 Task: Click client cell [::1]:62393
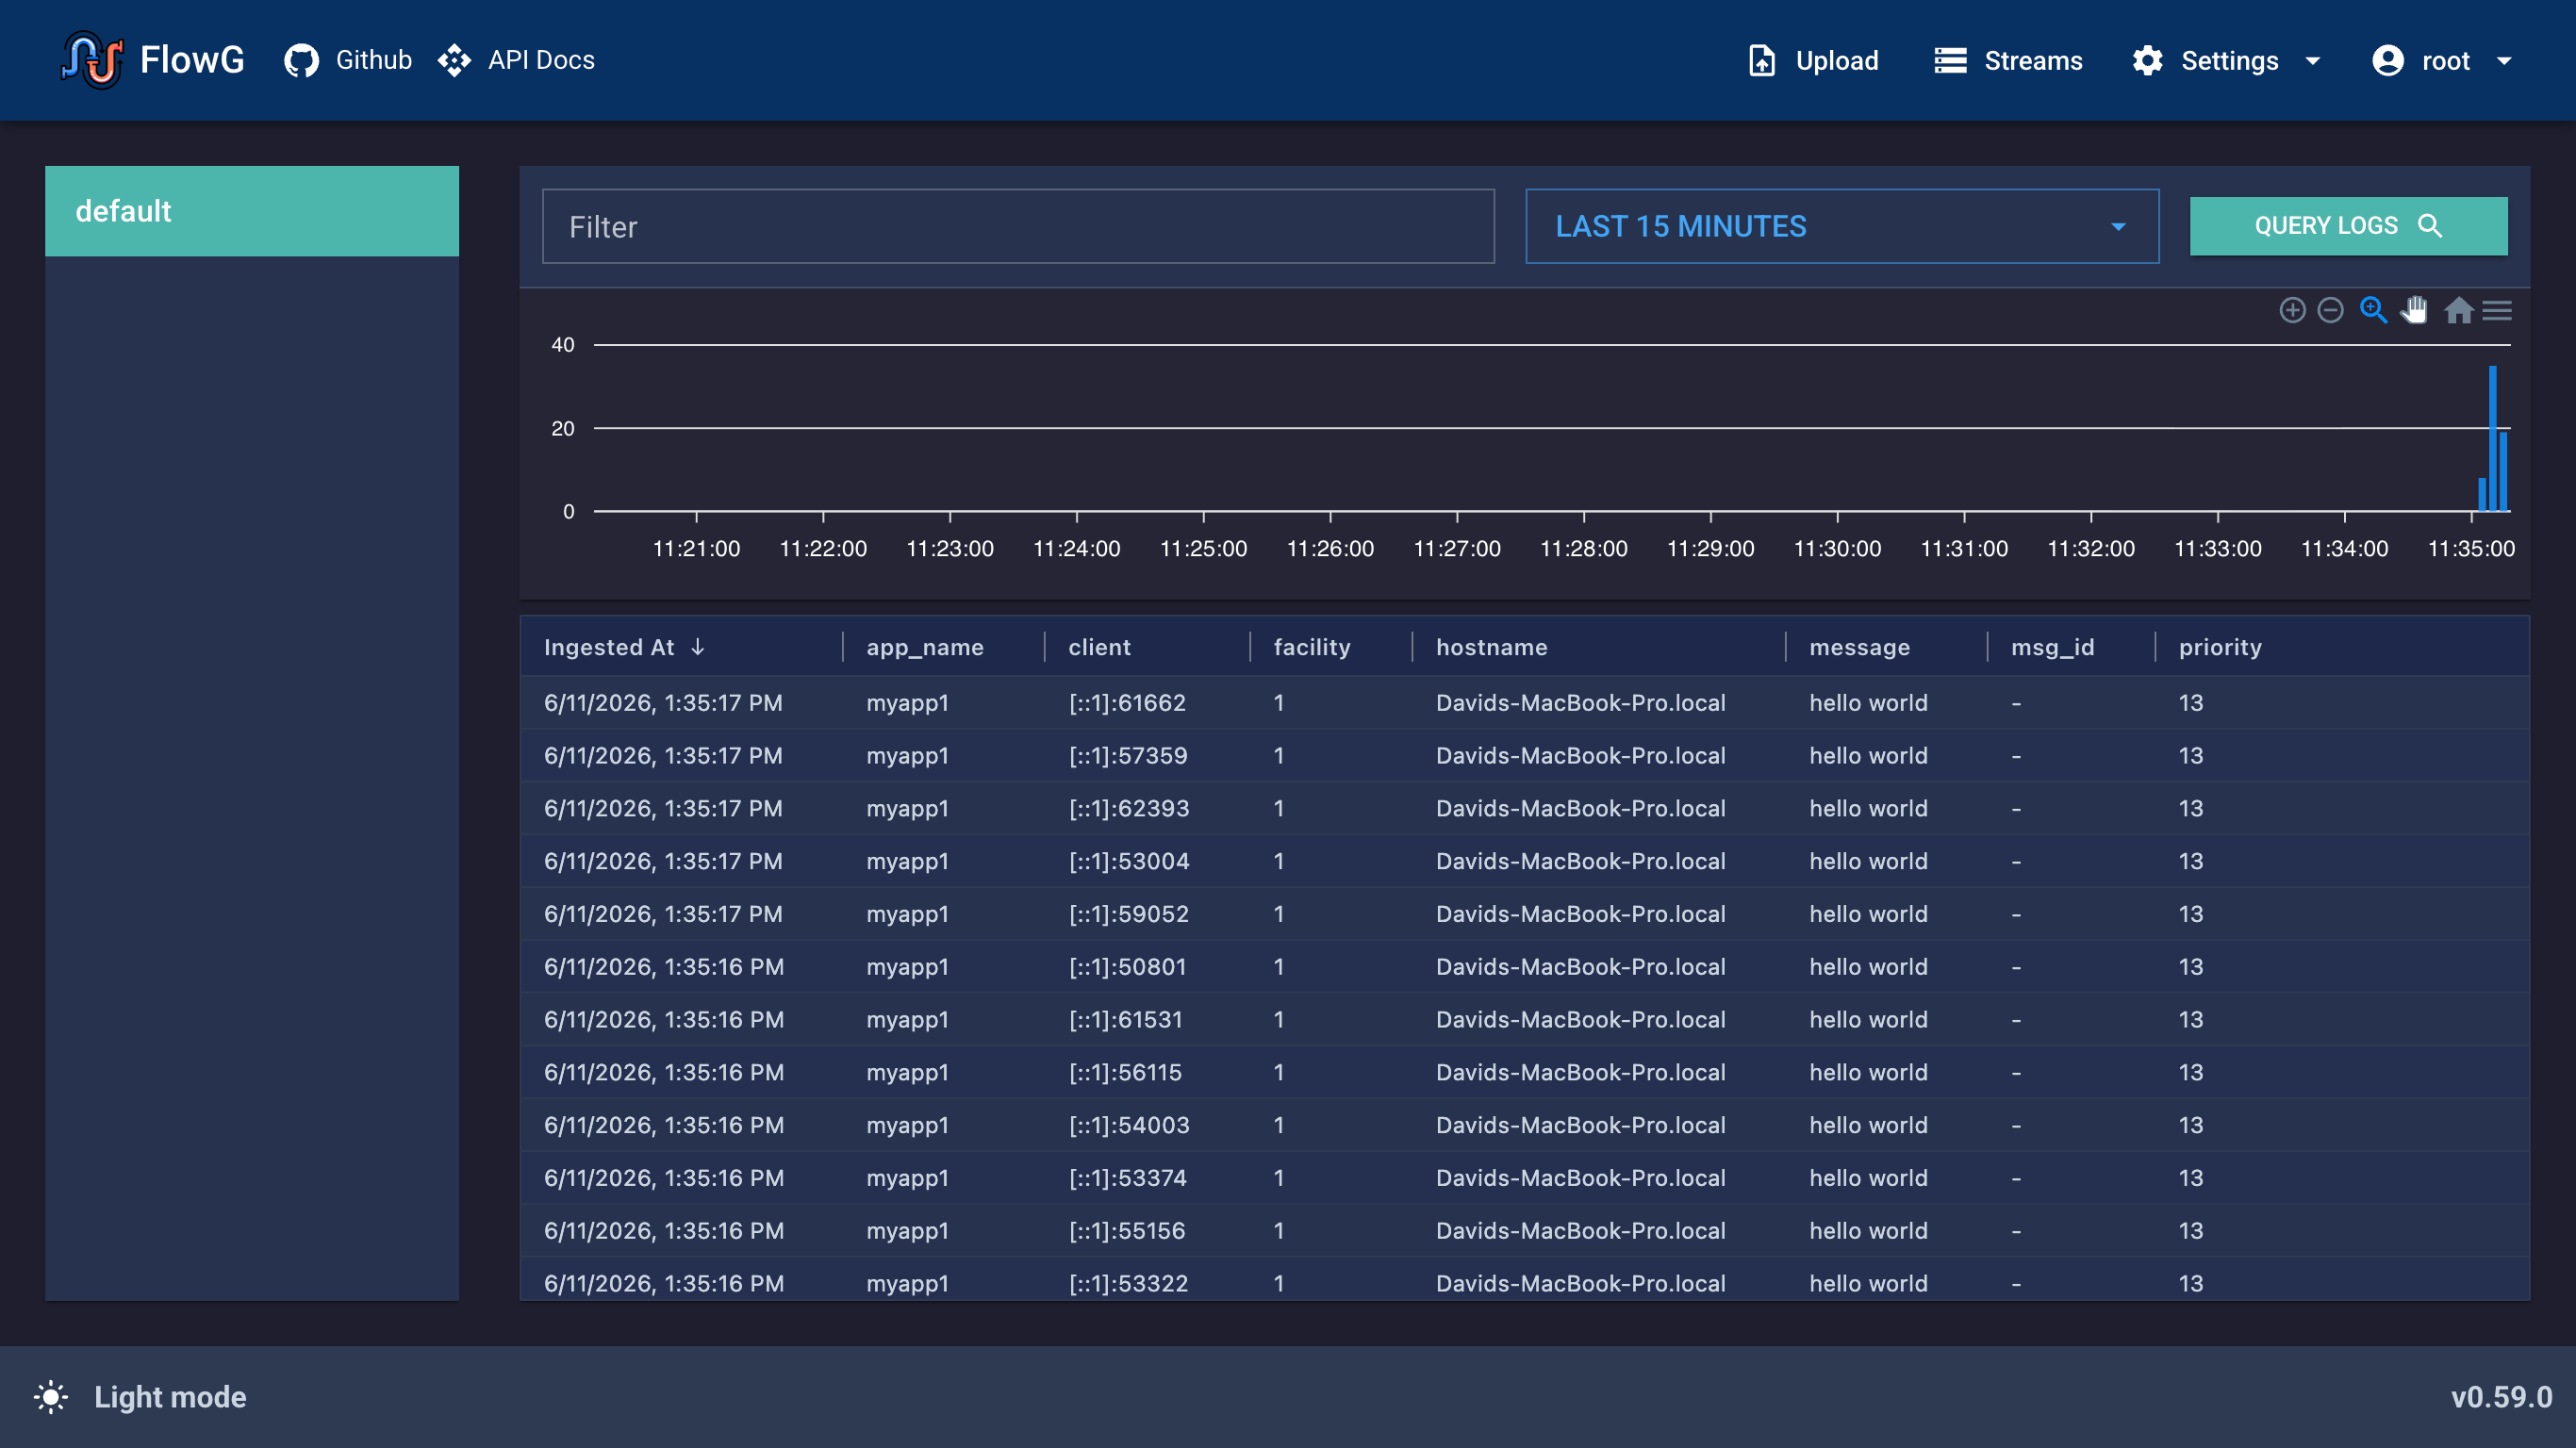1129,809
